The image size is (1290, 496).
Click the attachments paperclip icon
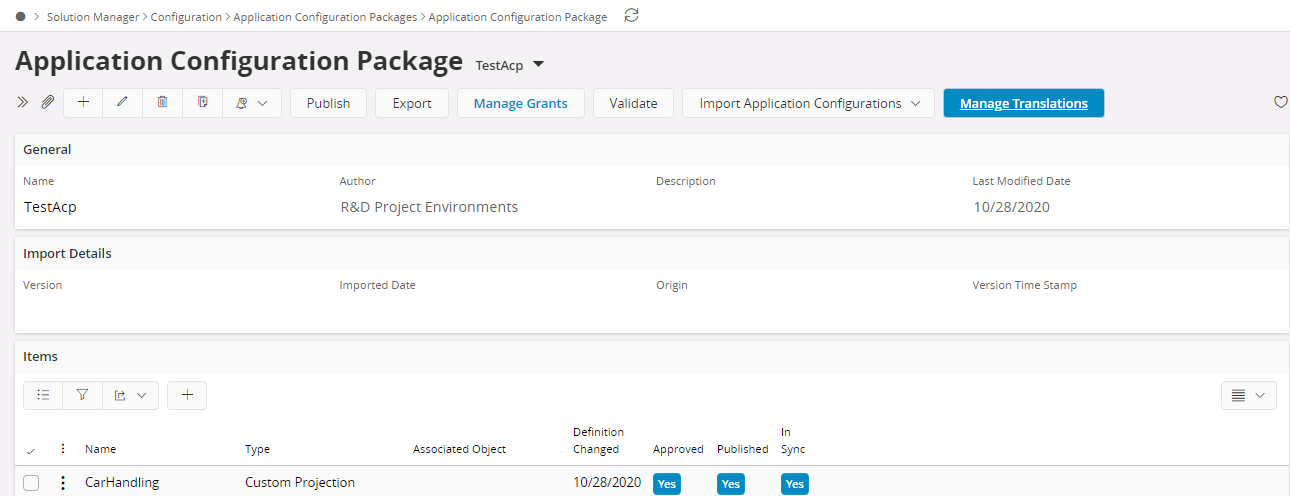47,103
